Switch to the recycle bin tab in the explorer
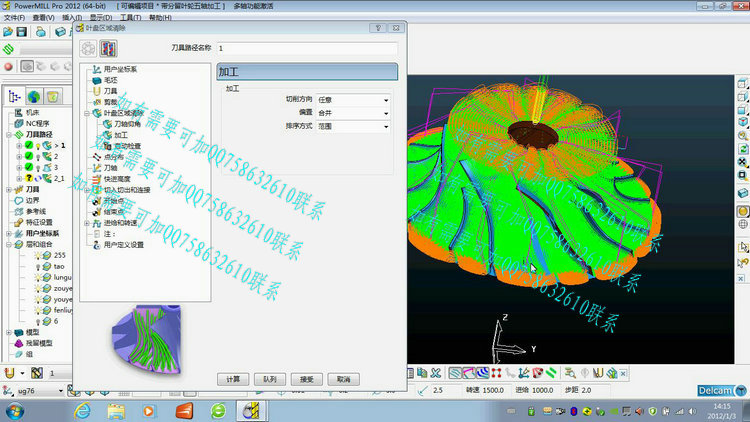The width and height of the screenshot is (750, 422). tap(53, 97)
